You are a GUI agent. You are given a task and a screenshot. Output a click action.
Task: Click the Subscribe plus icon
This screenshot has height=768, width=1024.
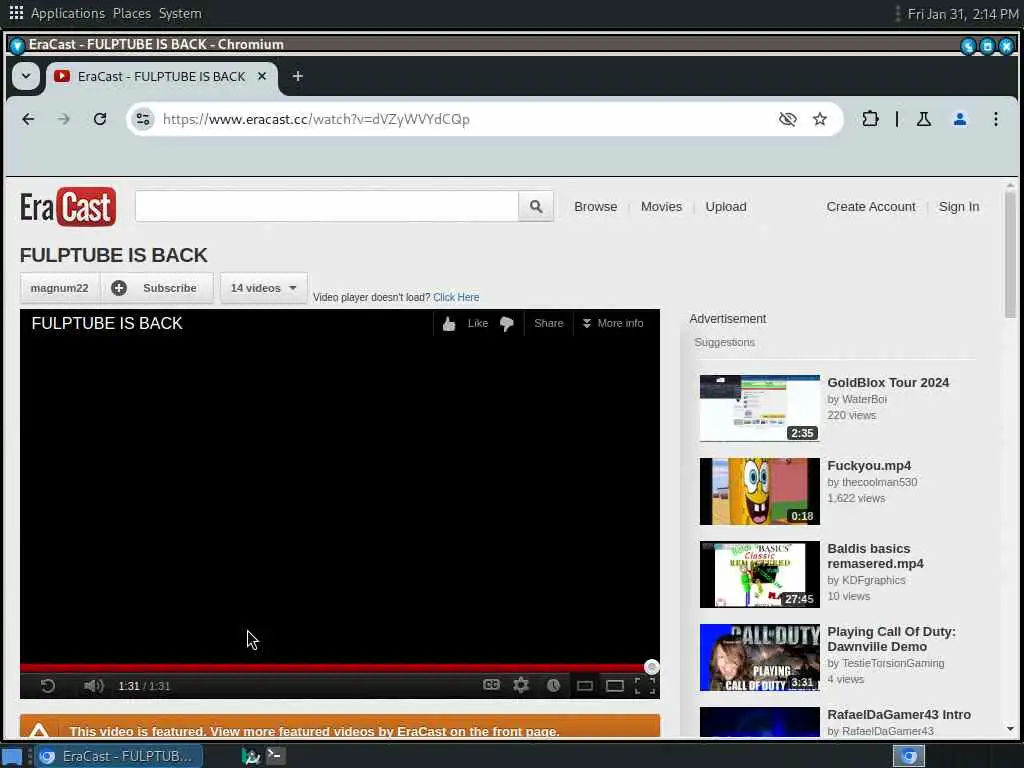point(119,288)
